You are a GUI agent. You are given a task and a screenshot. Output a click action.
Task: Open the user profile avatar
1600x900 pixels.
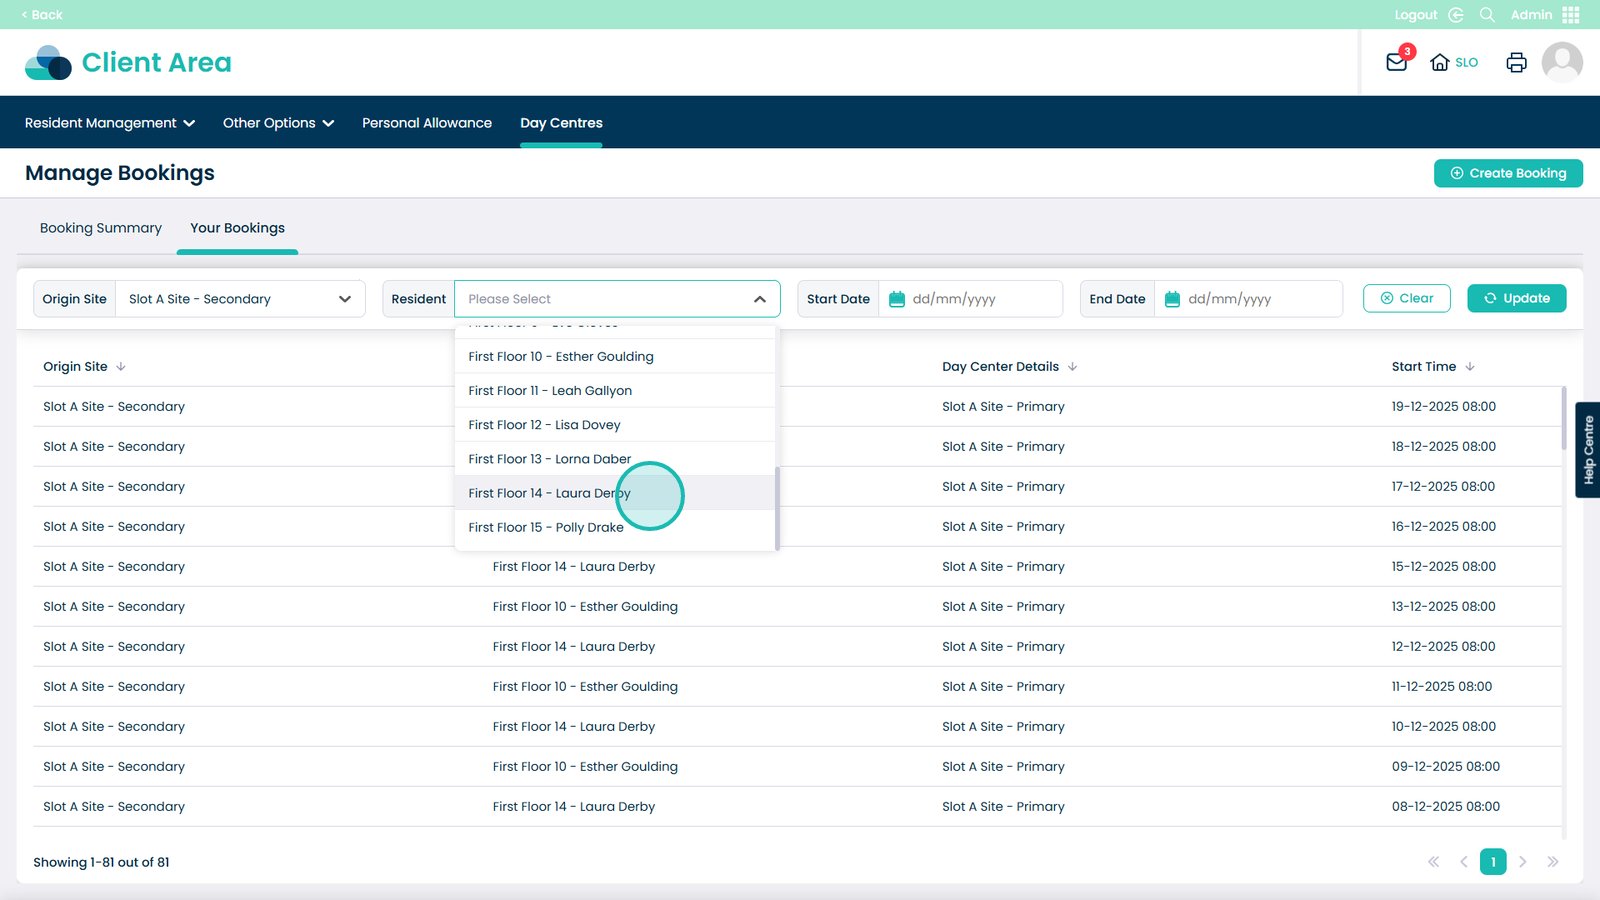coord(1561,62)
